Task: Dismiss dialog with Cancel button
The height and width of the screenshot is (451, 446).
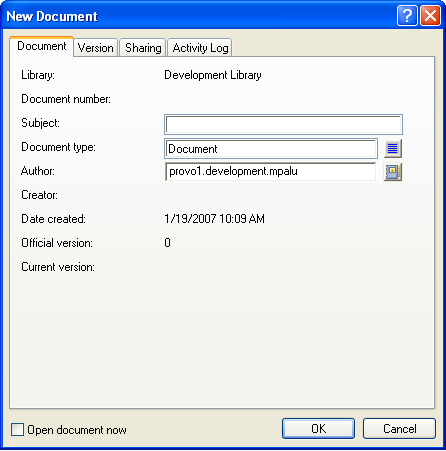Action: 399,428
